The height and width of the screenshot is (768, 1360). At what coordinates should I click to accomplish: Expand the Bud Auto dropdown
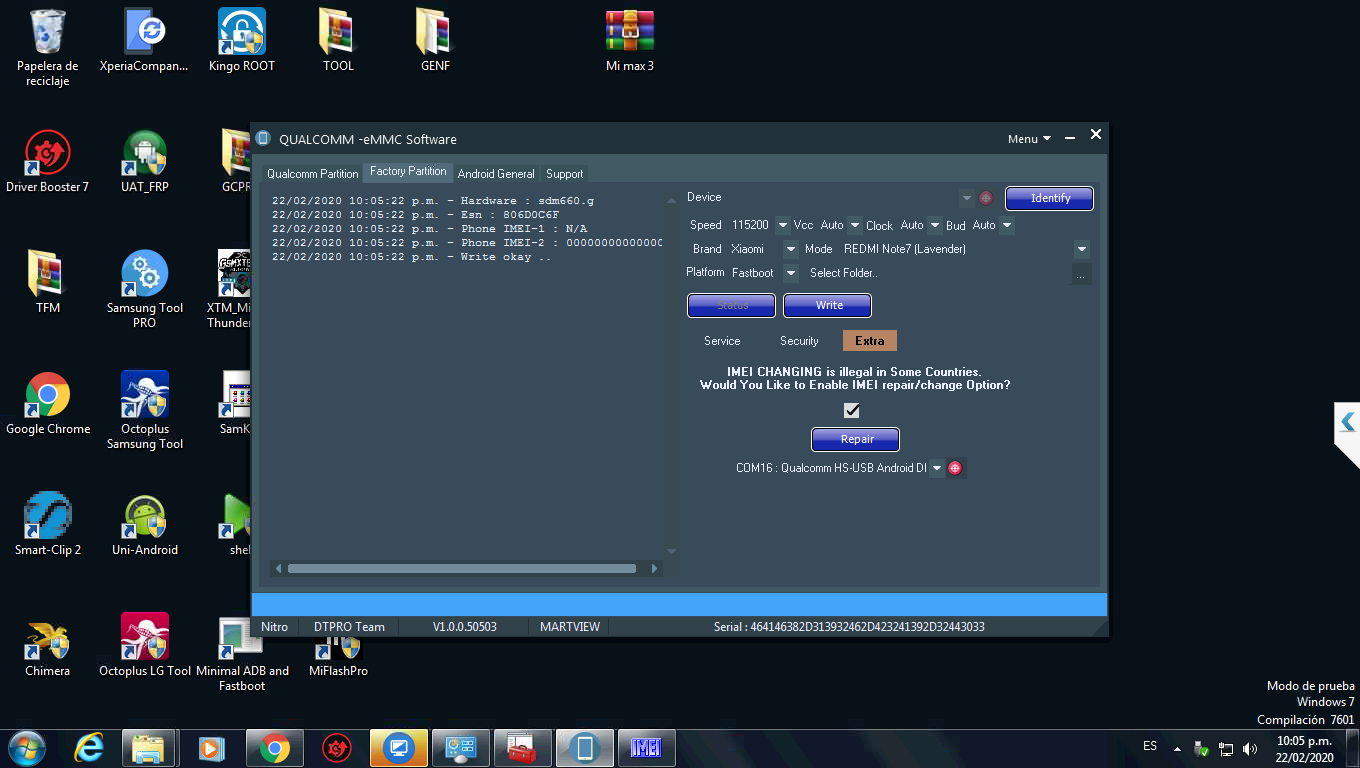(1007, 225)
